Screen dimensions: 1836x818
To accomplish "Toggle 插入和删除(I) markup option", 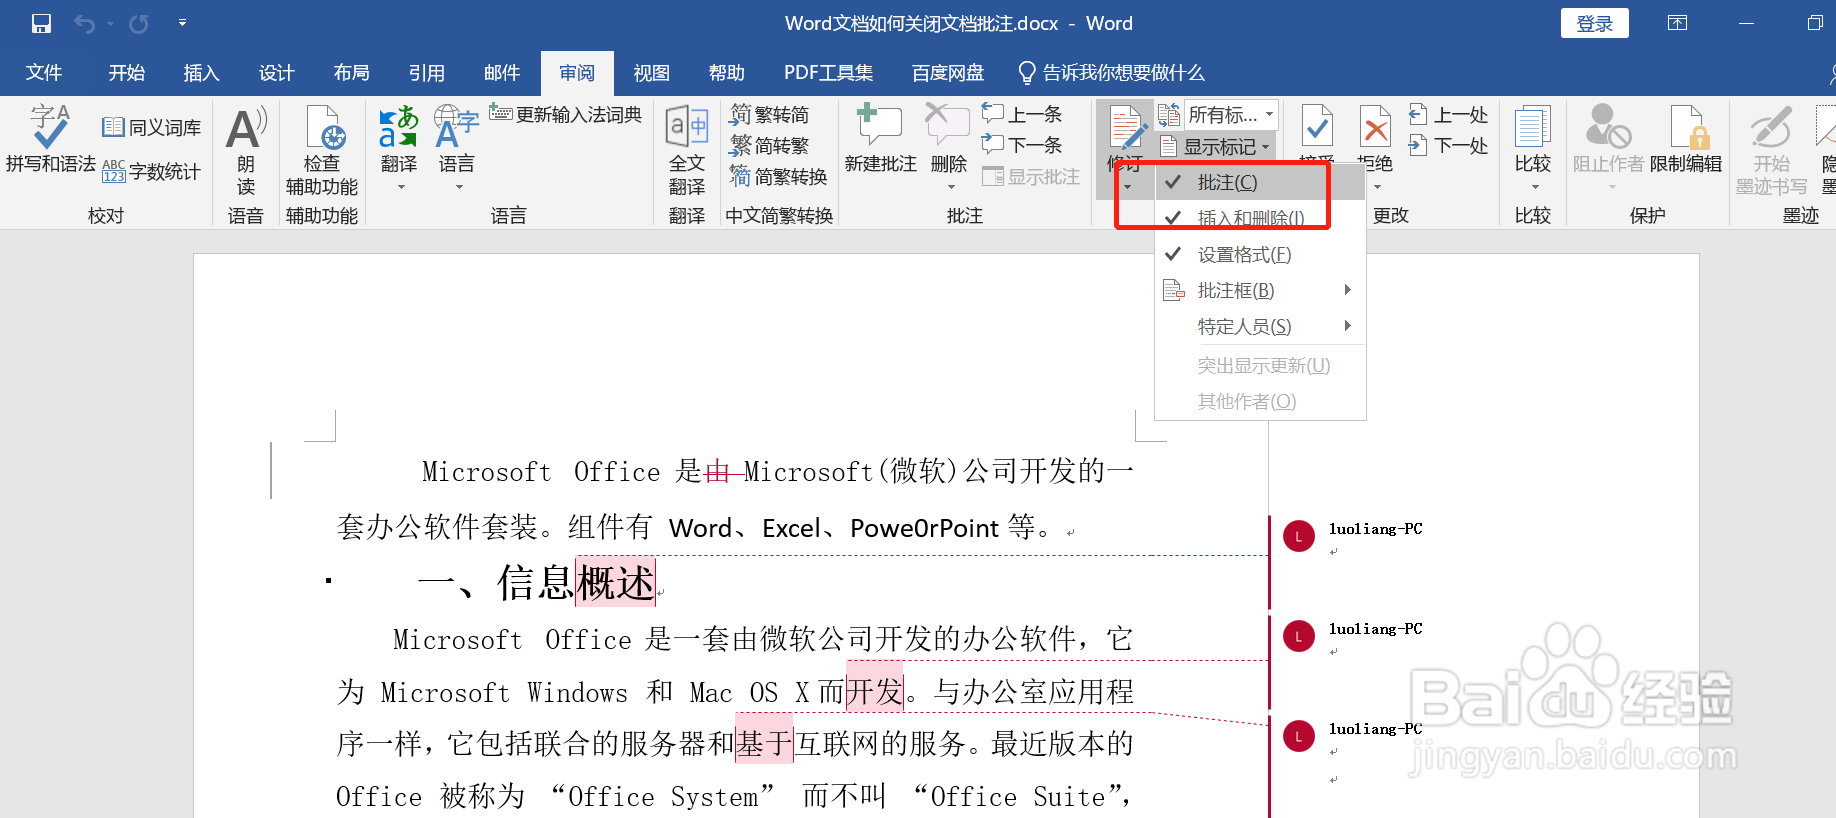I will coord(1260,218).
